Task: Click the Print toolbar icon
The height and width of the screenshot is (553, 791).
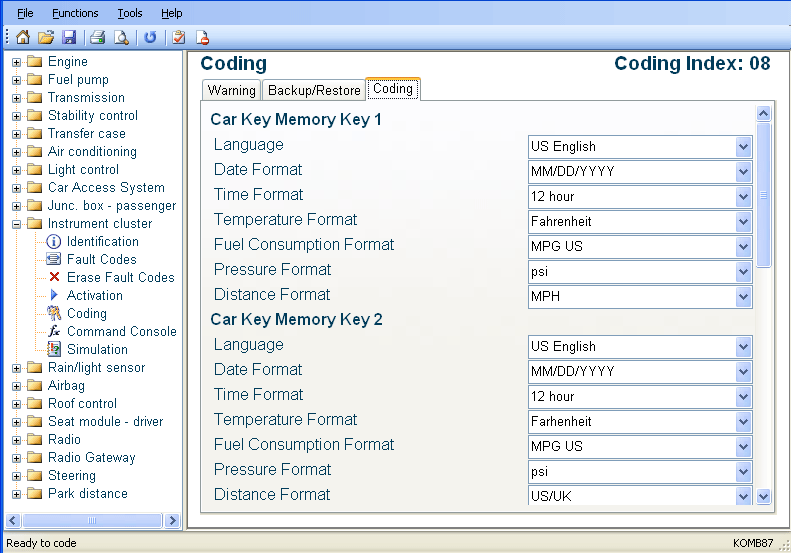Action: (98, 38)
